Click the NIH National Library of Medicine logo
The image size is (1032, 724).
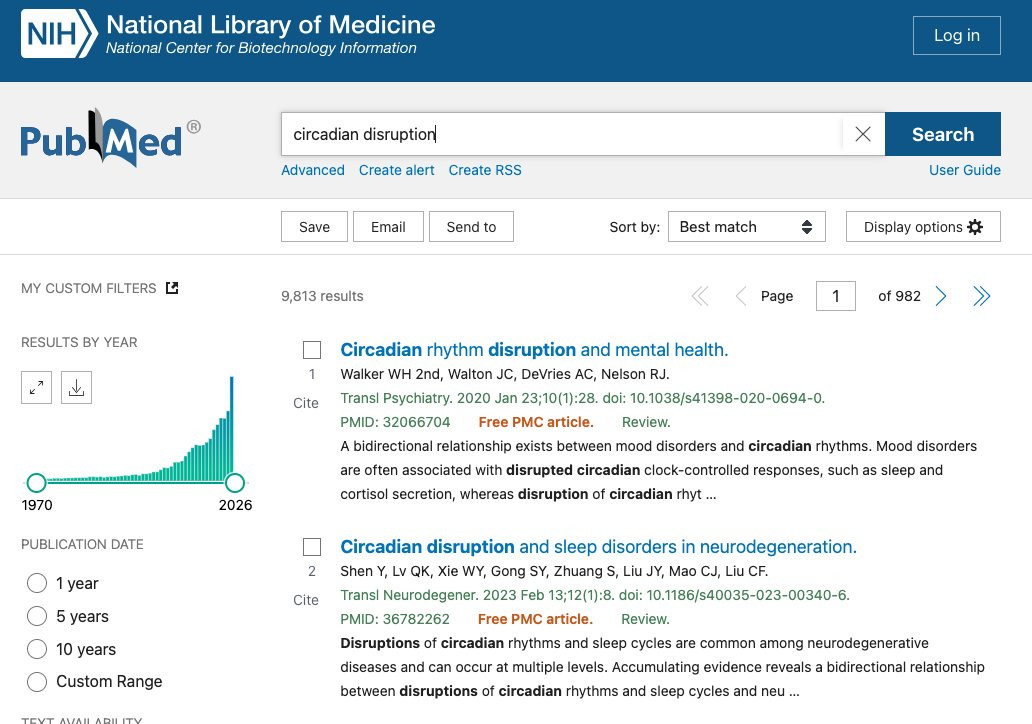tap(228, 34)
